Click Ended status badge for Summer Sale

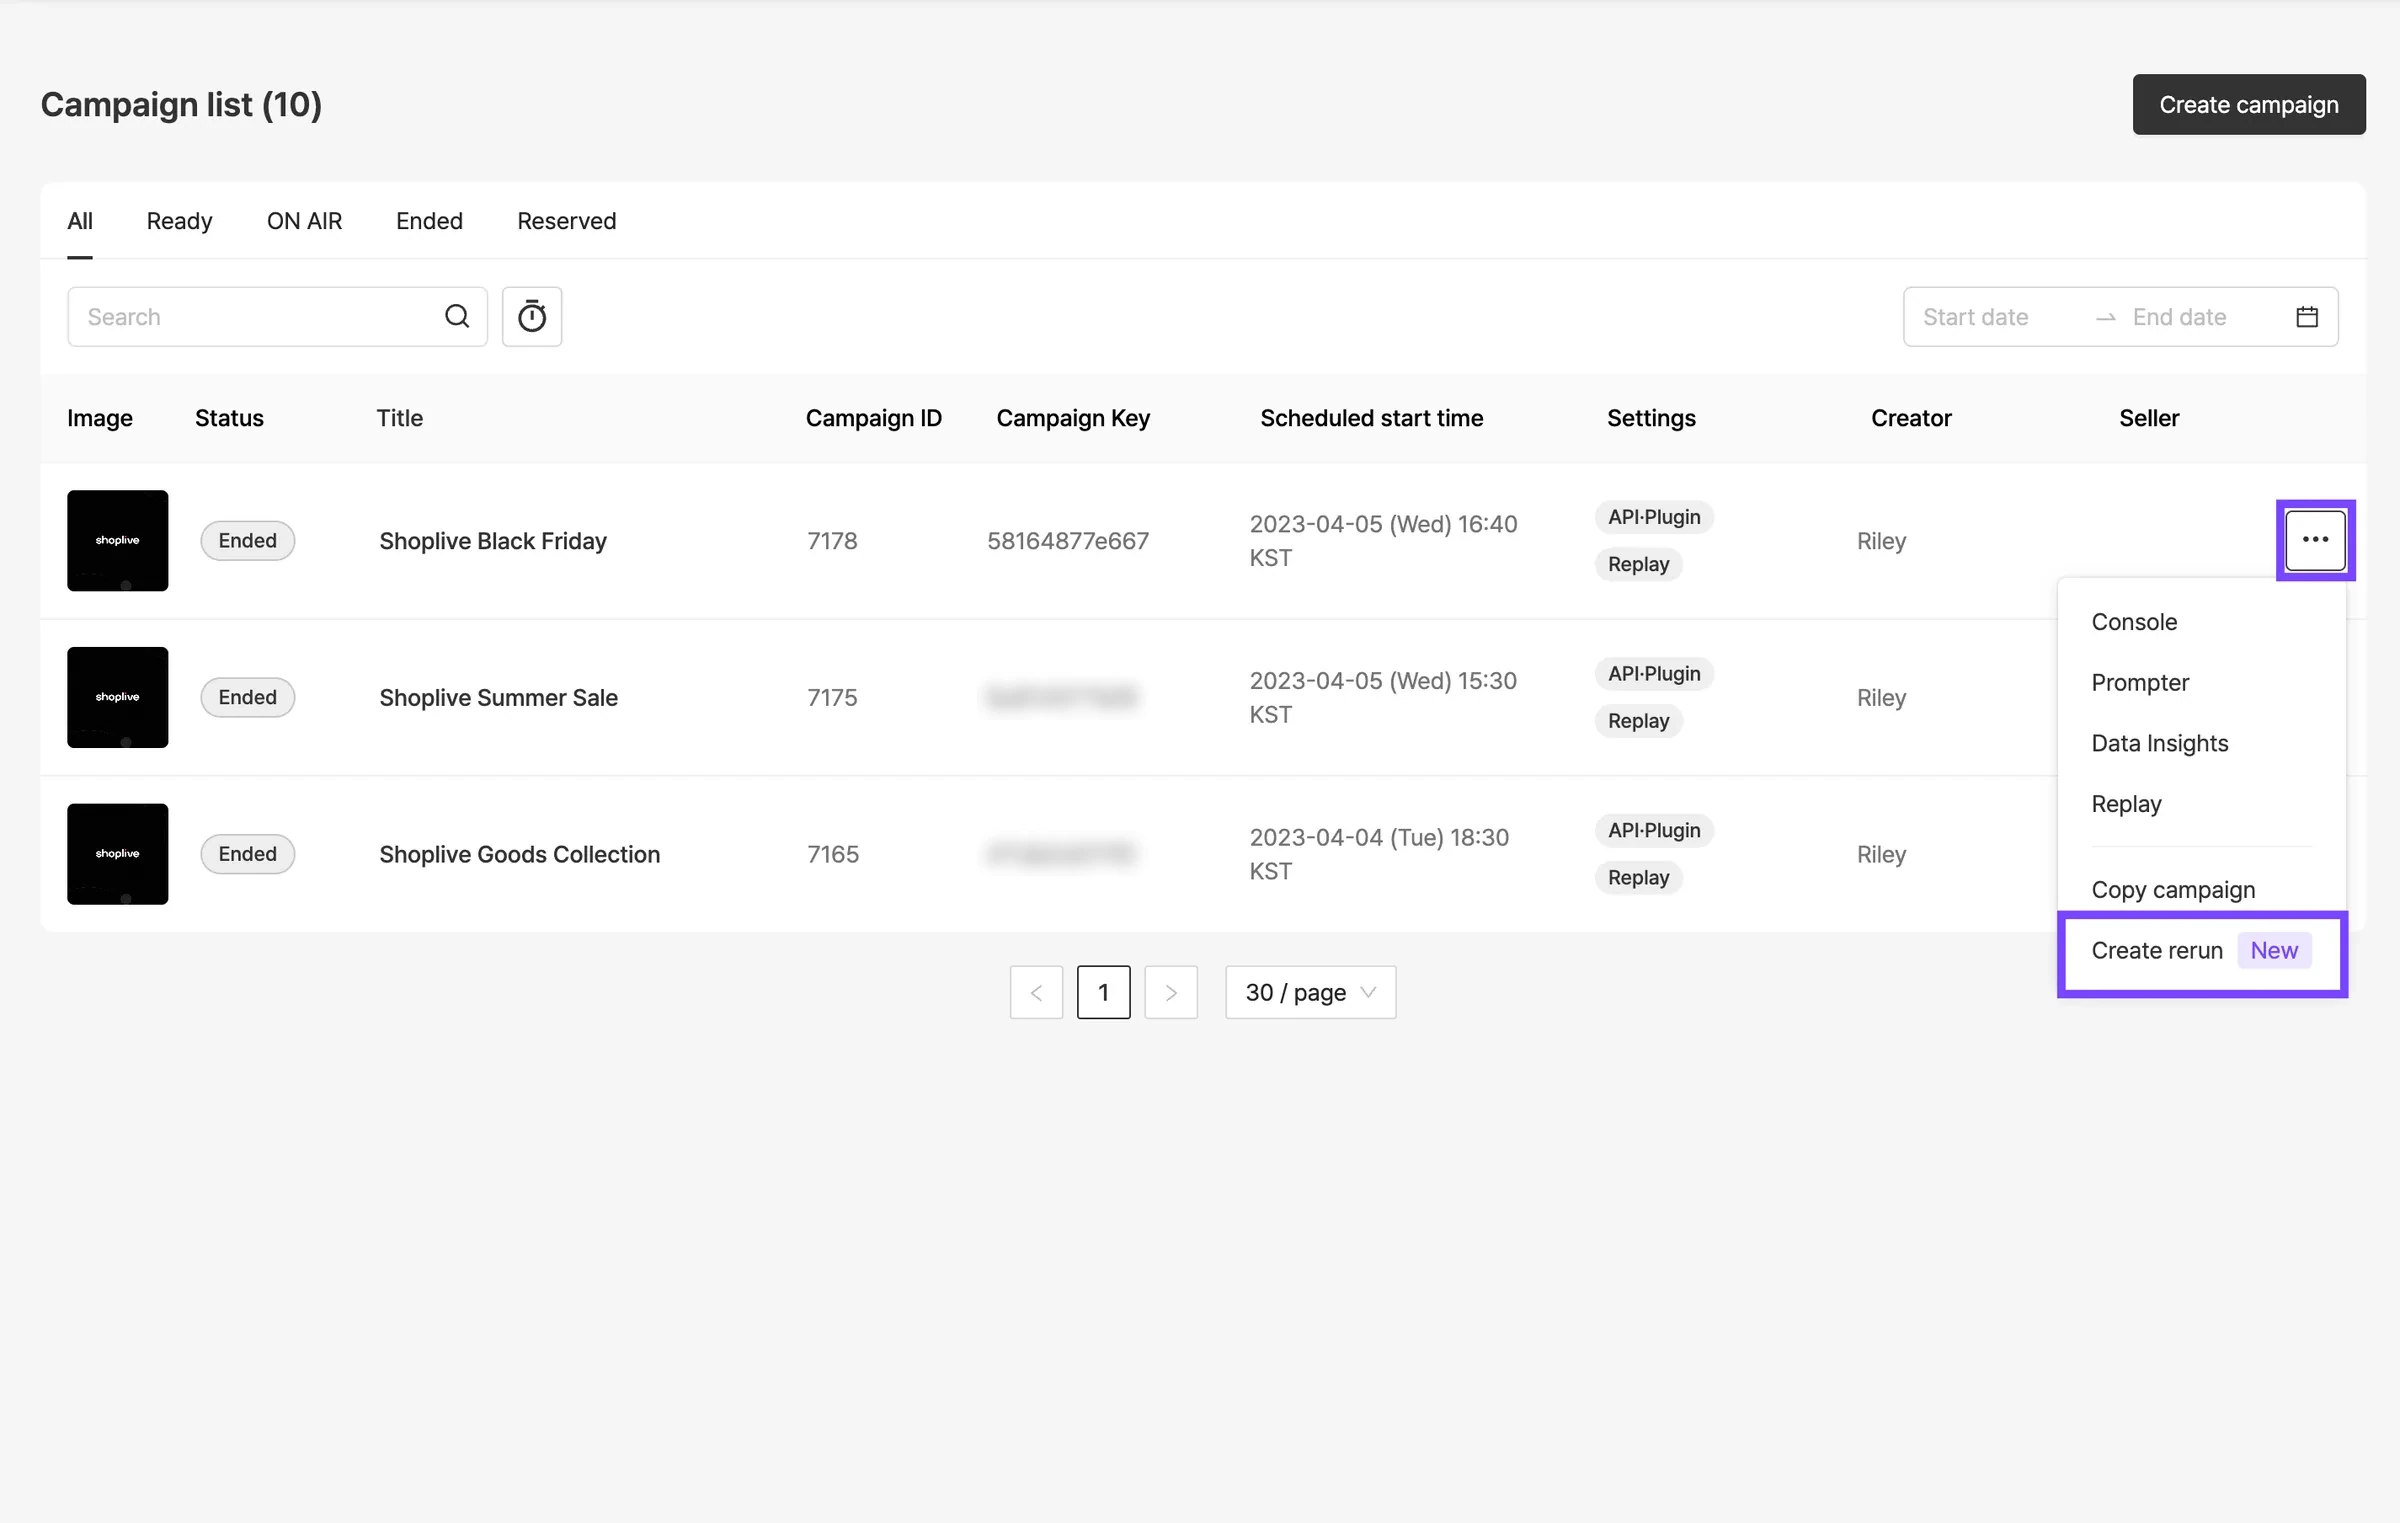pyautogui.click(x=248, y=697)
